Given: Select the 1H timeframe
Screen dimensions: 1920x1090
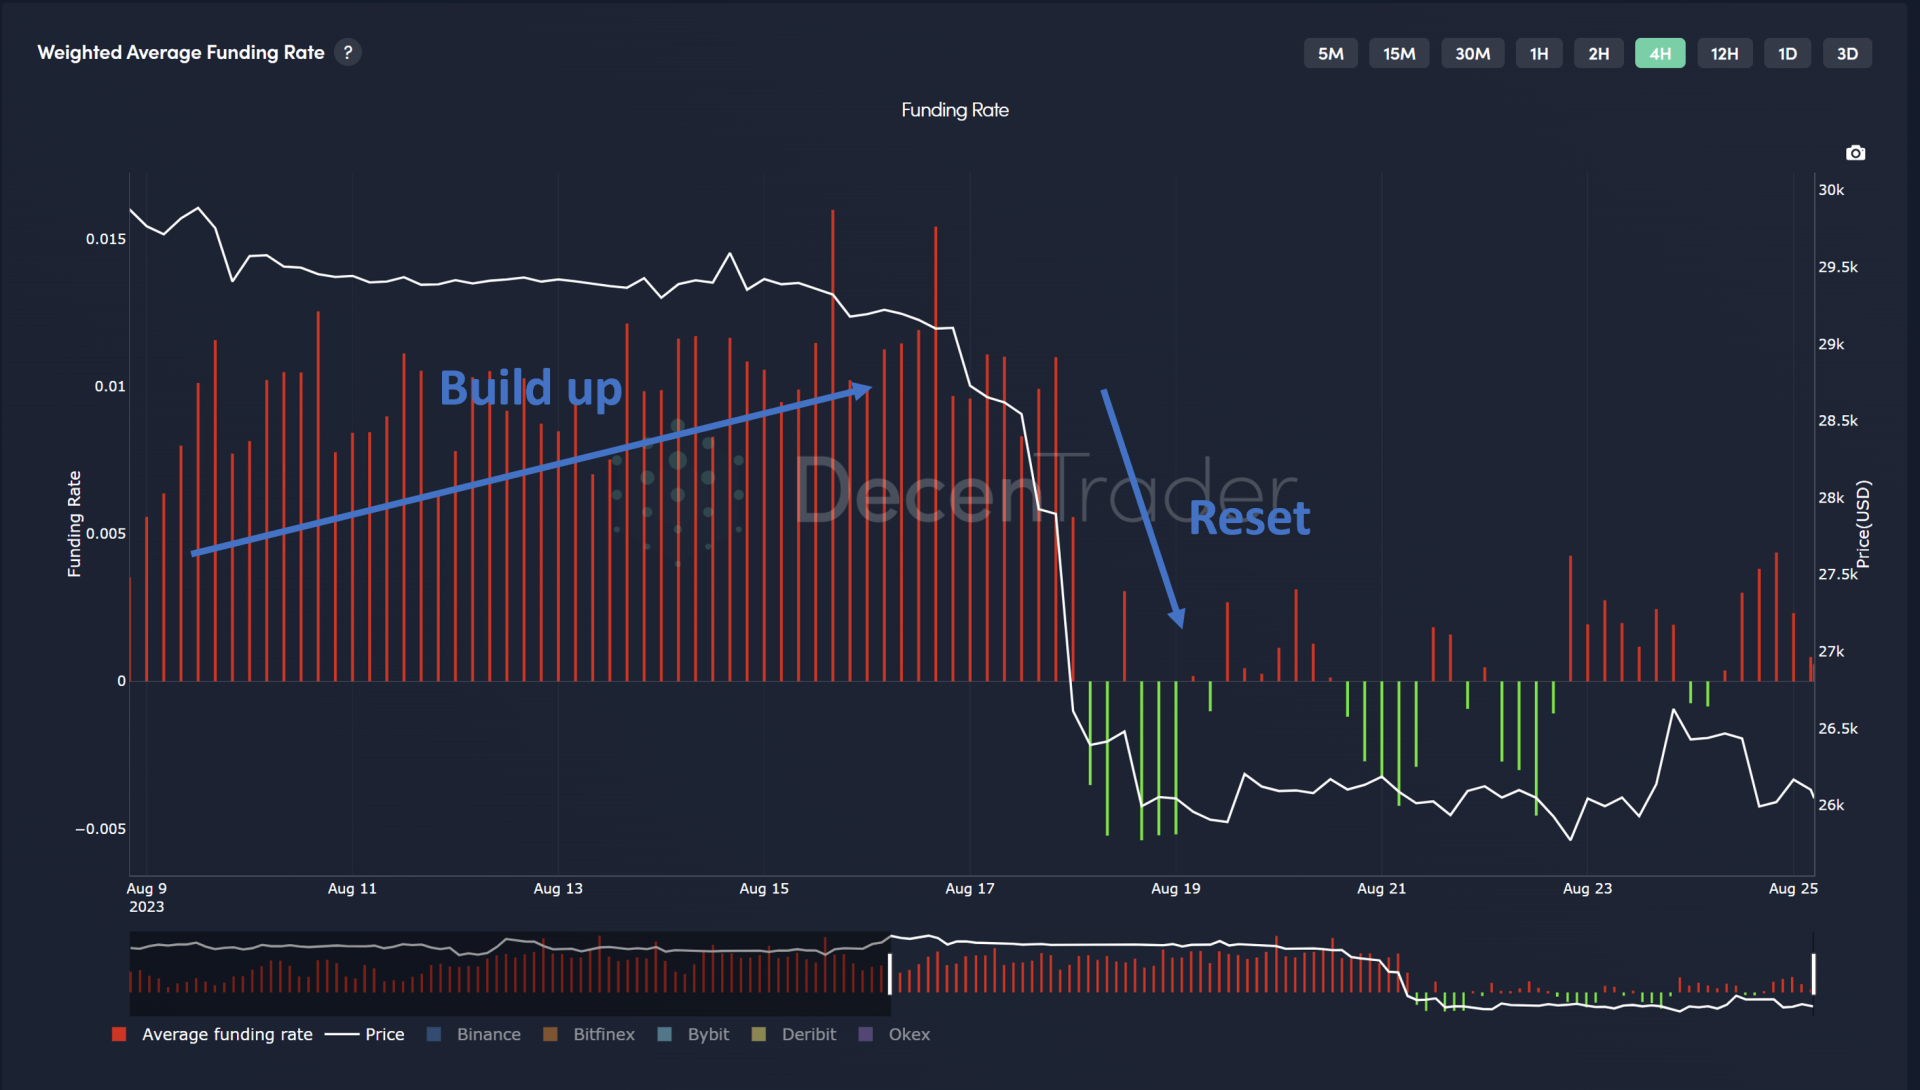Looking at the screenshot, I should click(x=1538, y=54).
